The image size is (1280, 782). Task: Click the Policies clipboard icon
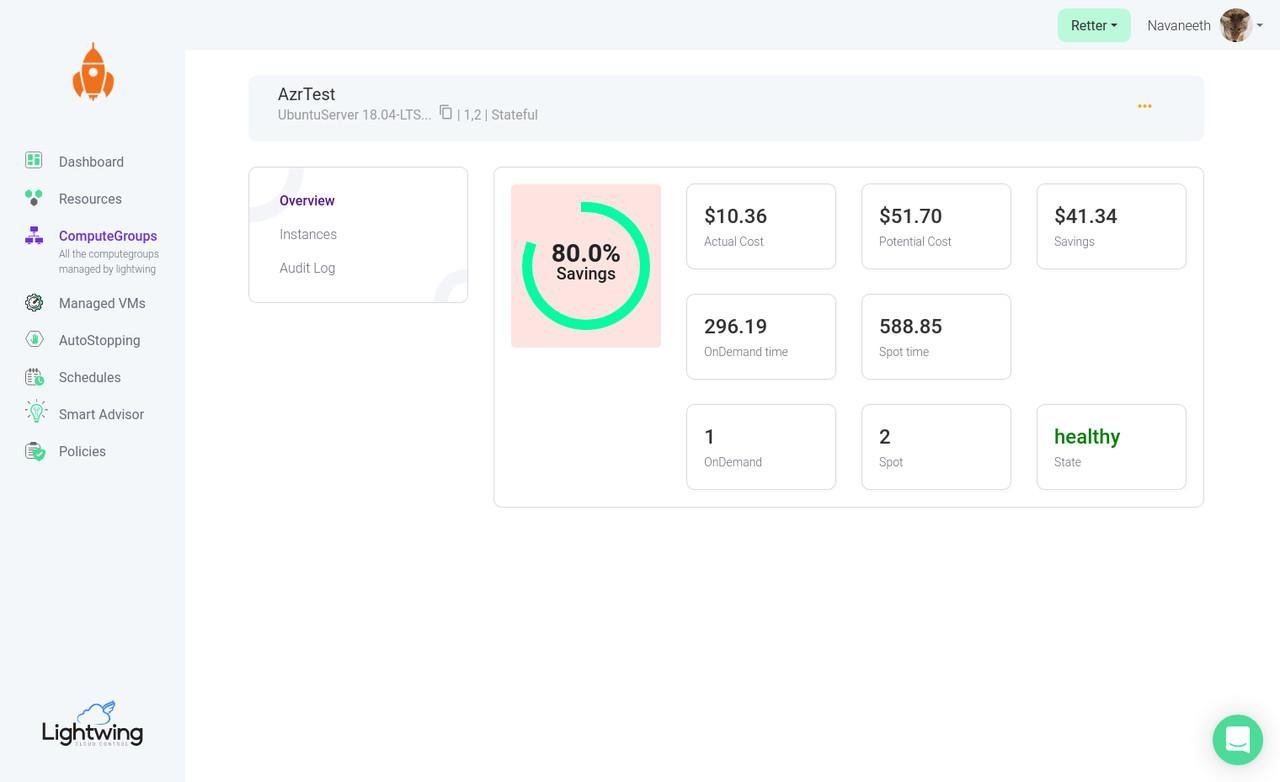tap(35, 451)
